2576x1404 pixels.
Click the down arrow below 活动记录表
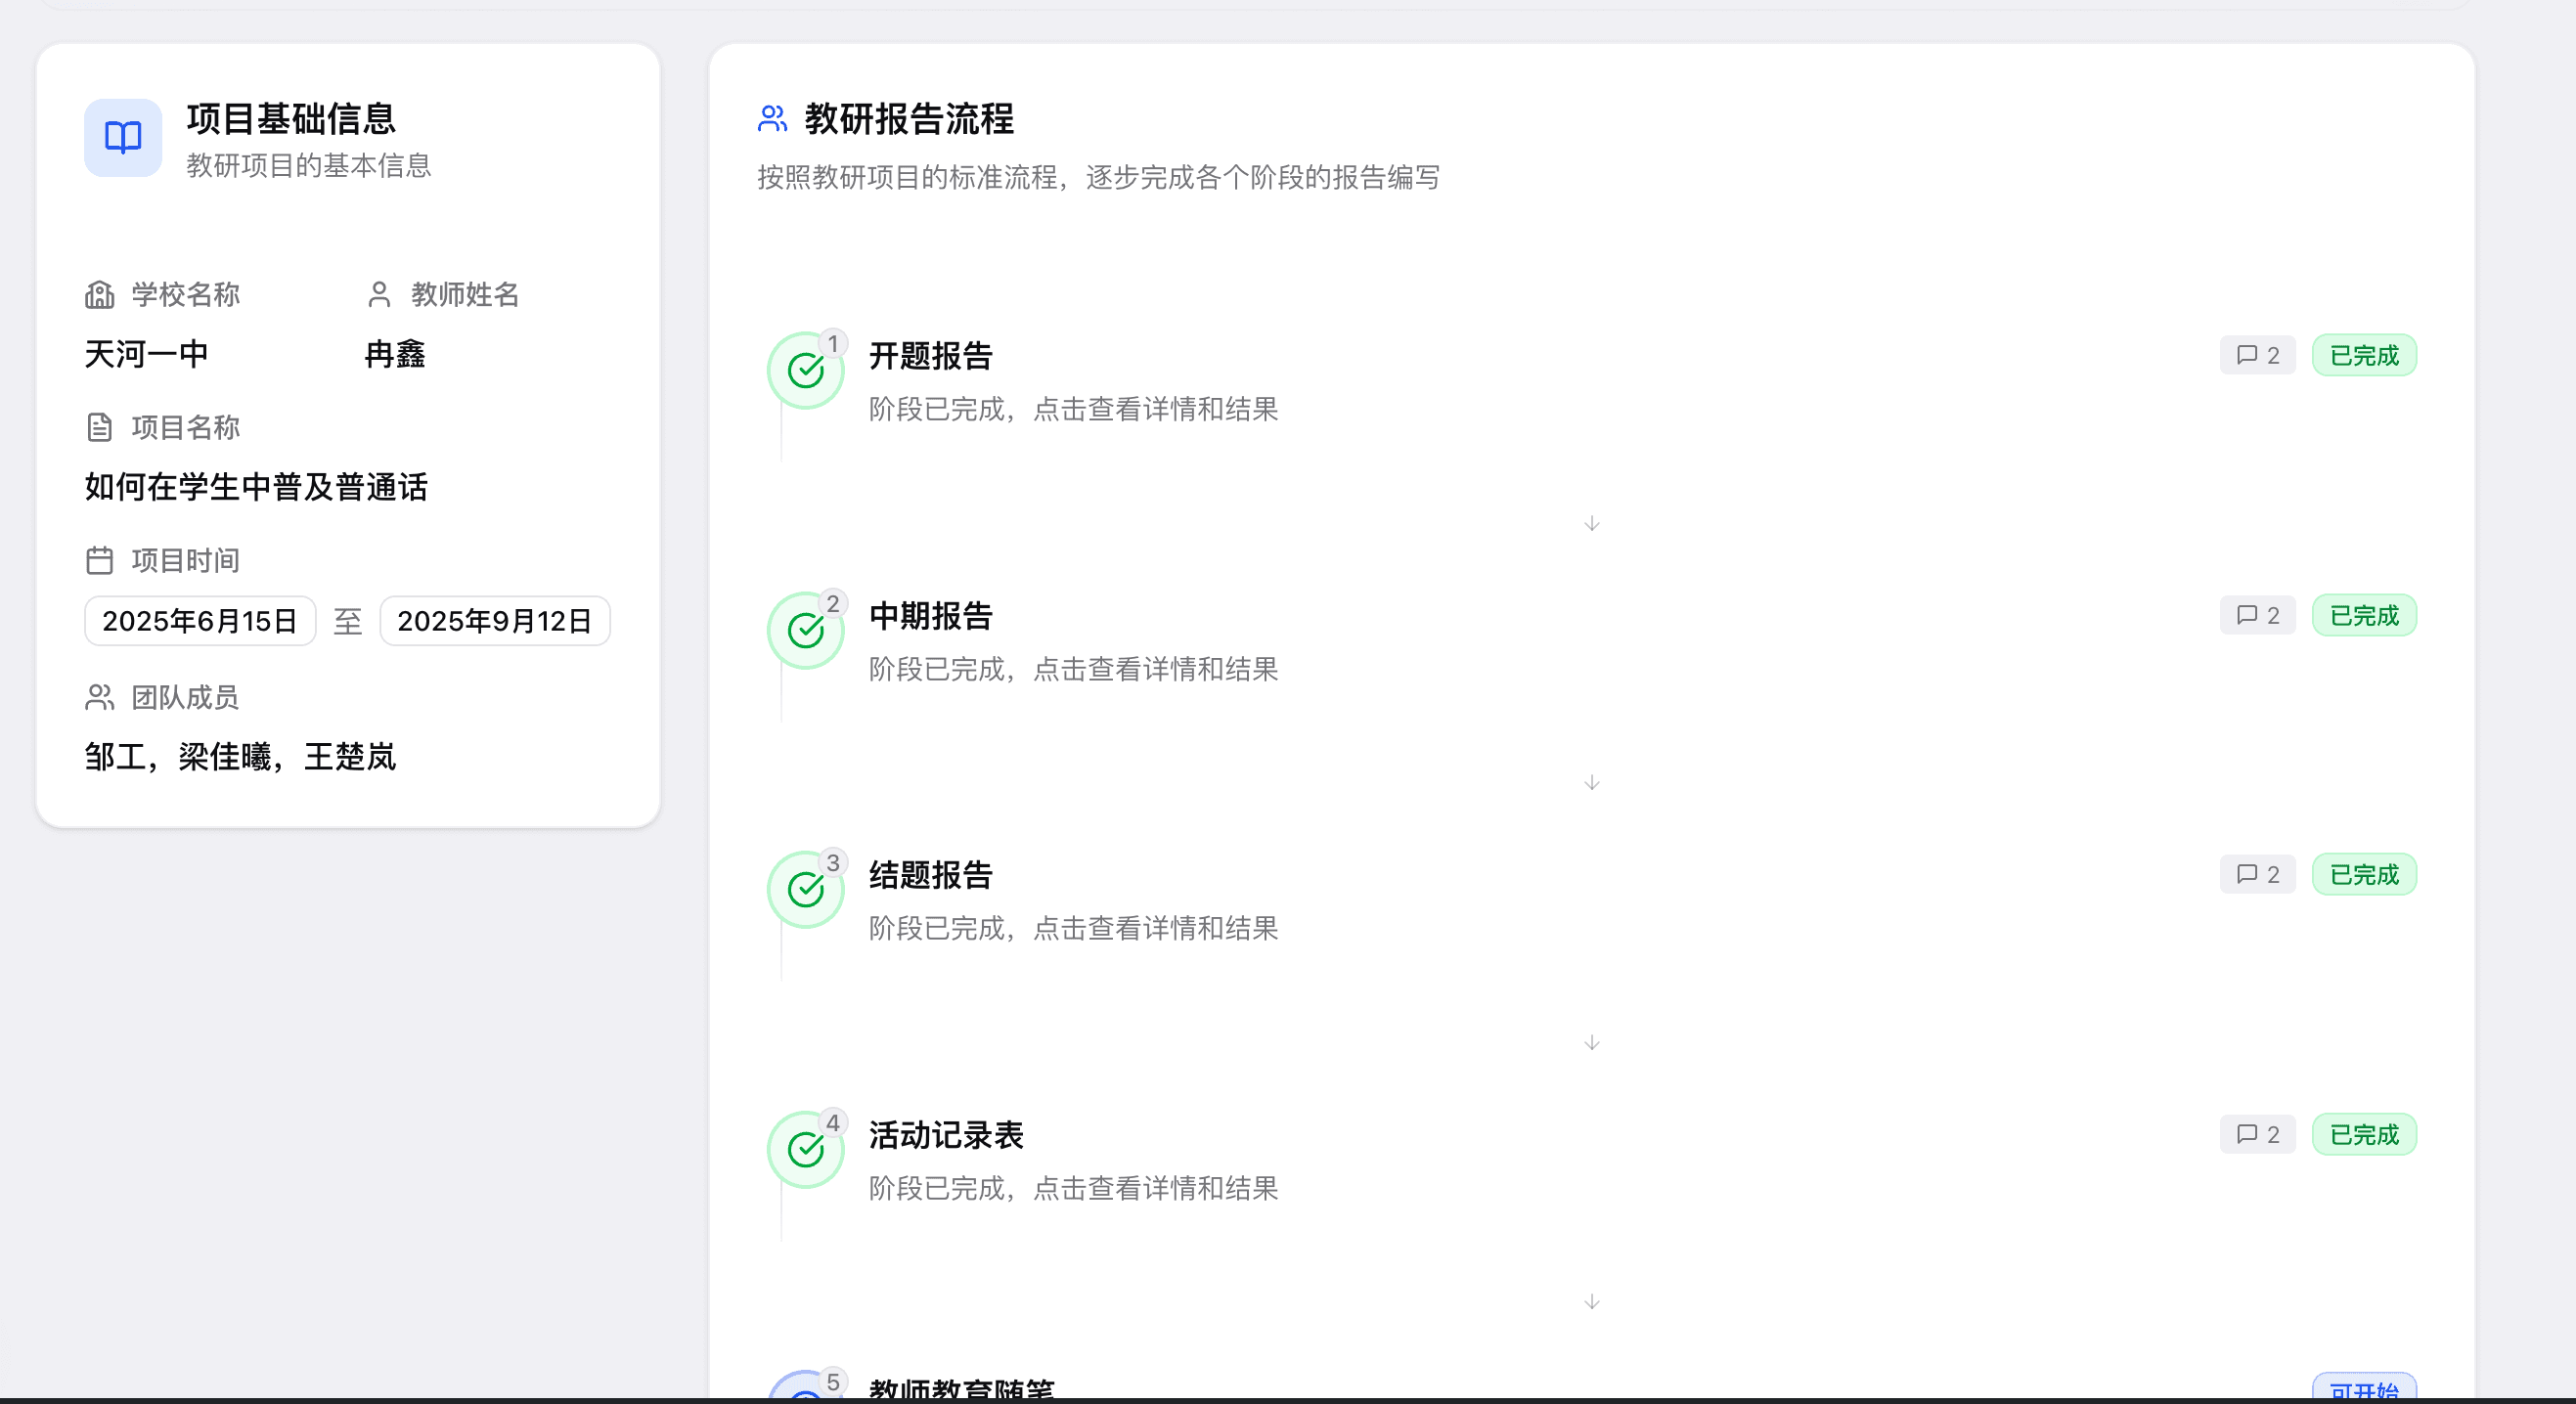(x=1592, y=1301)
